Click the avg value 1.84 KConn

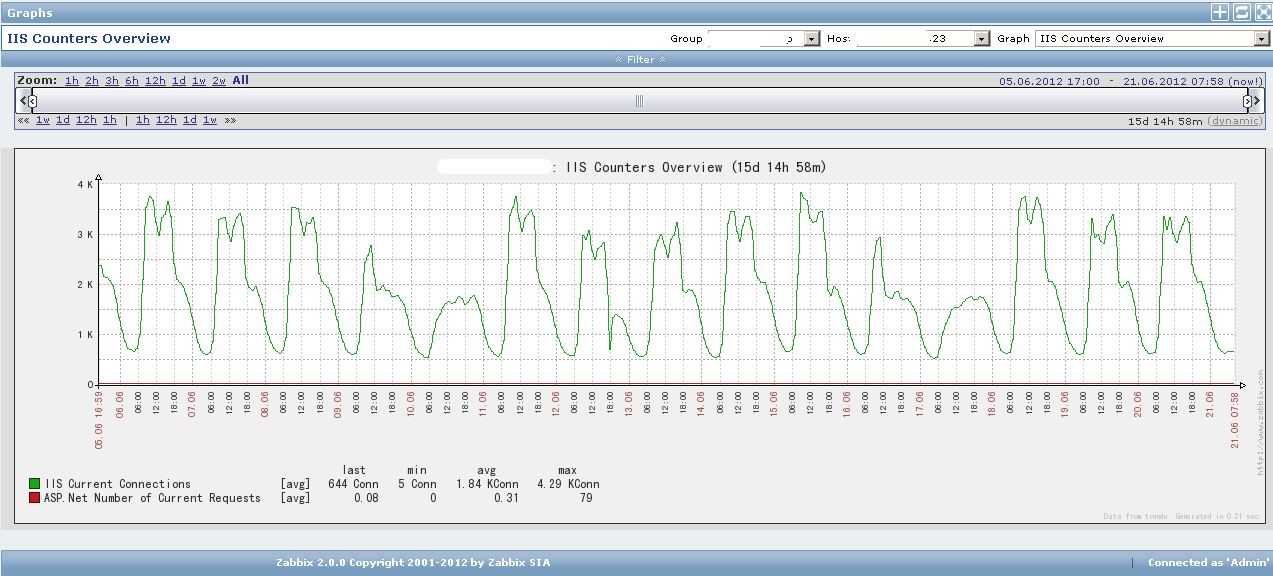[x=487, y=484]
